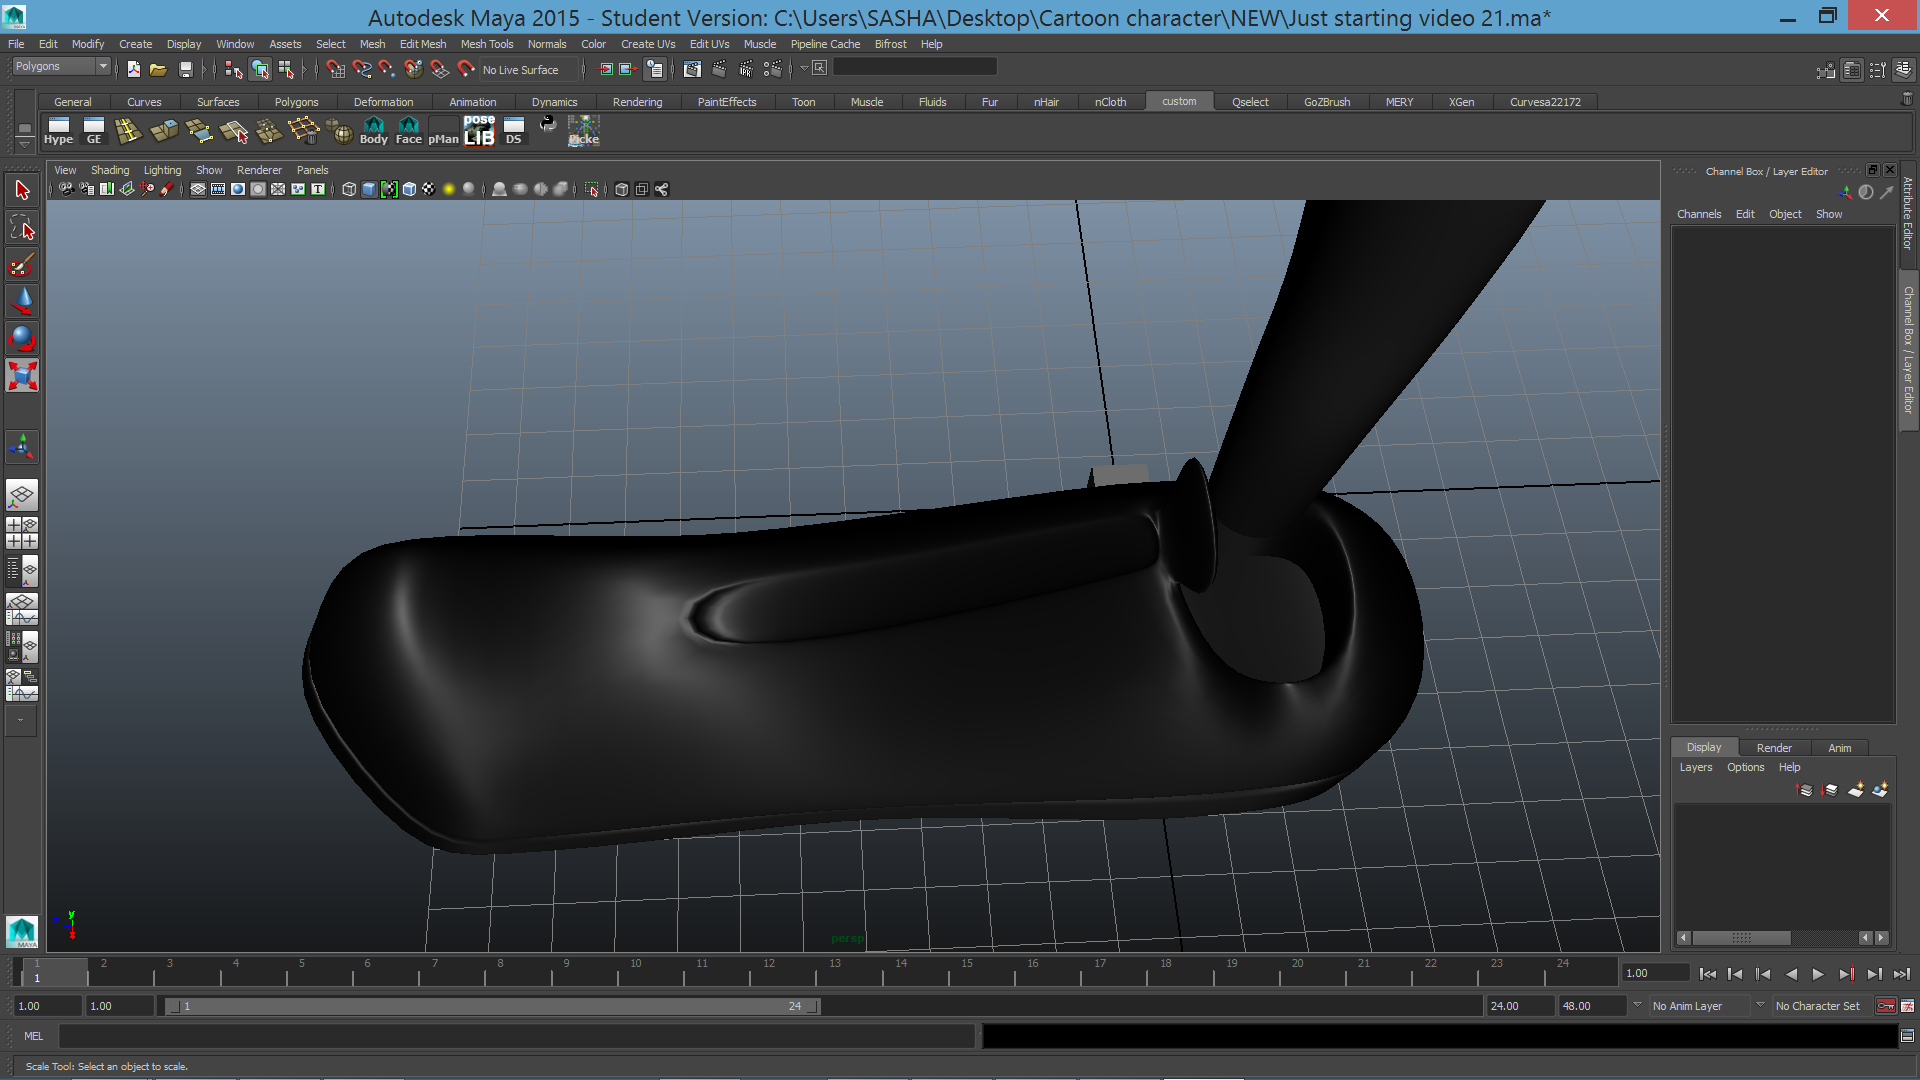
Task: Toggle snap to curves magnet
Action: coord(362,69)
